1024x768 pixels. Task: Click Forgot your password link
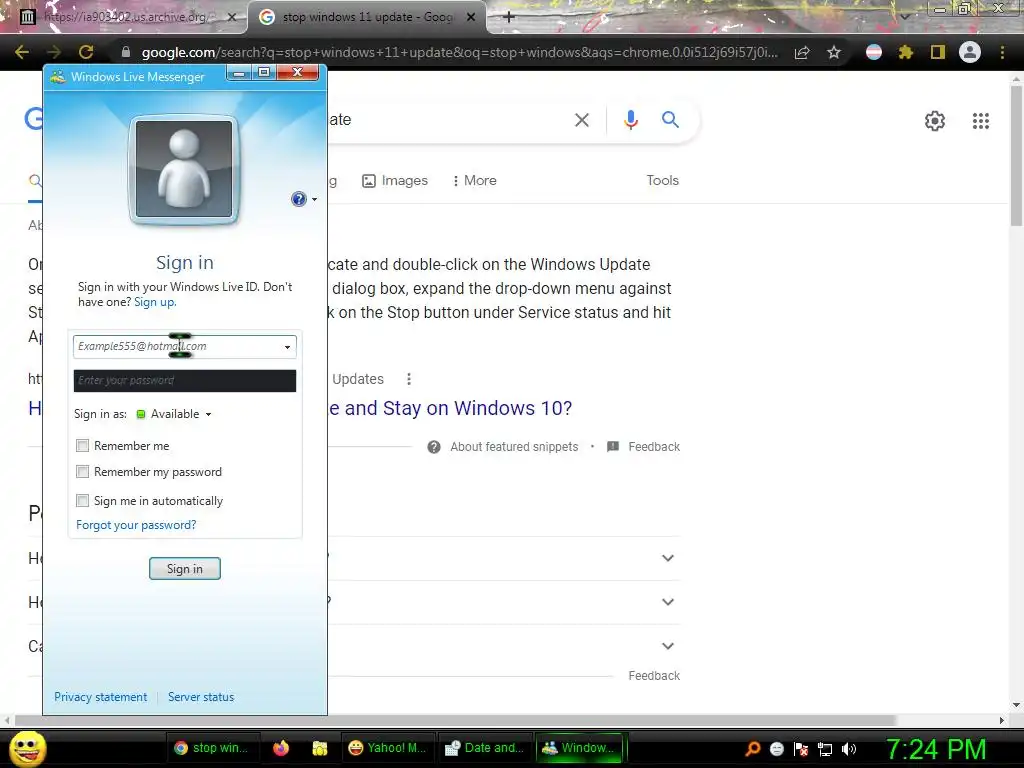(x=136, y=524)
